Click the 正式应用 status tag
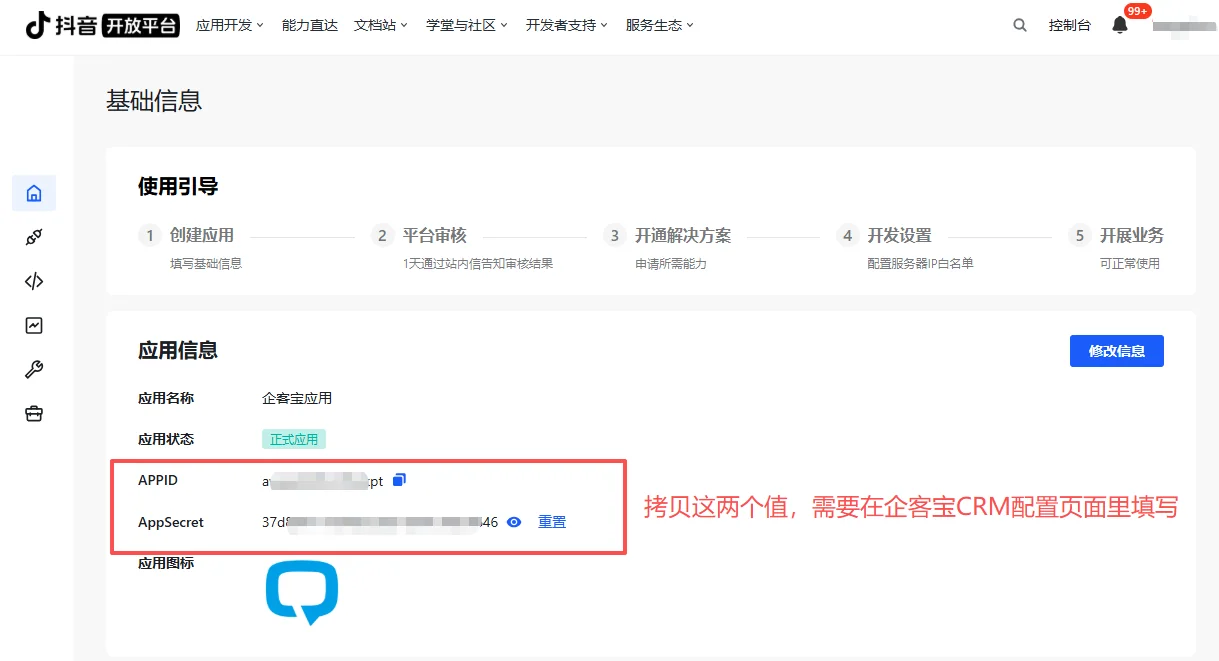The image size is (1219, 661). 294,439
